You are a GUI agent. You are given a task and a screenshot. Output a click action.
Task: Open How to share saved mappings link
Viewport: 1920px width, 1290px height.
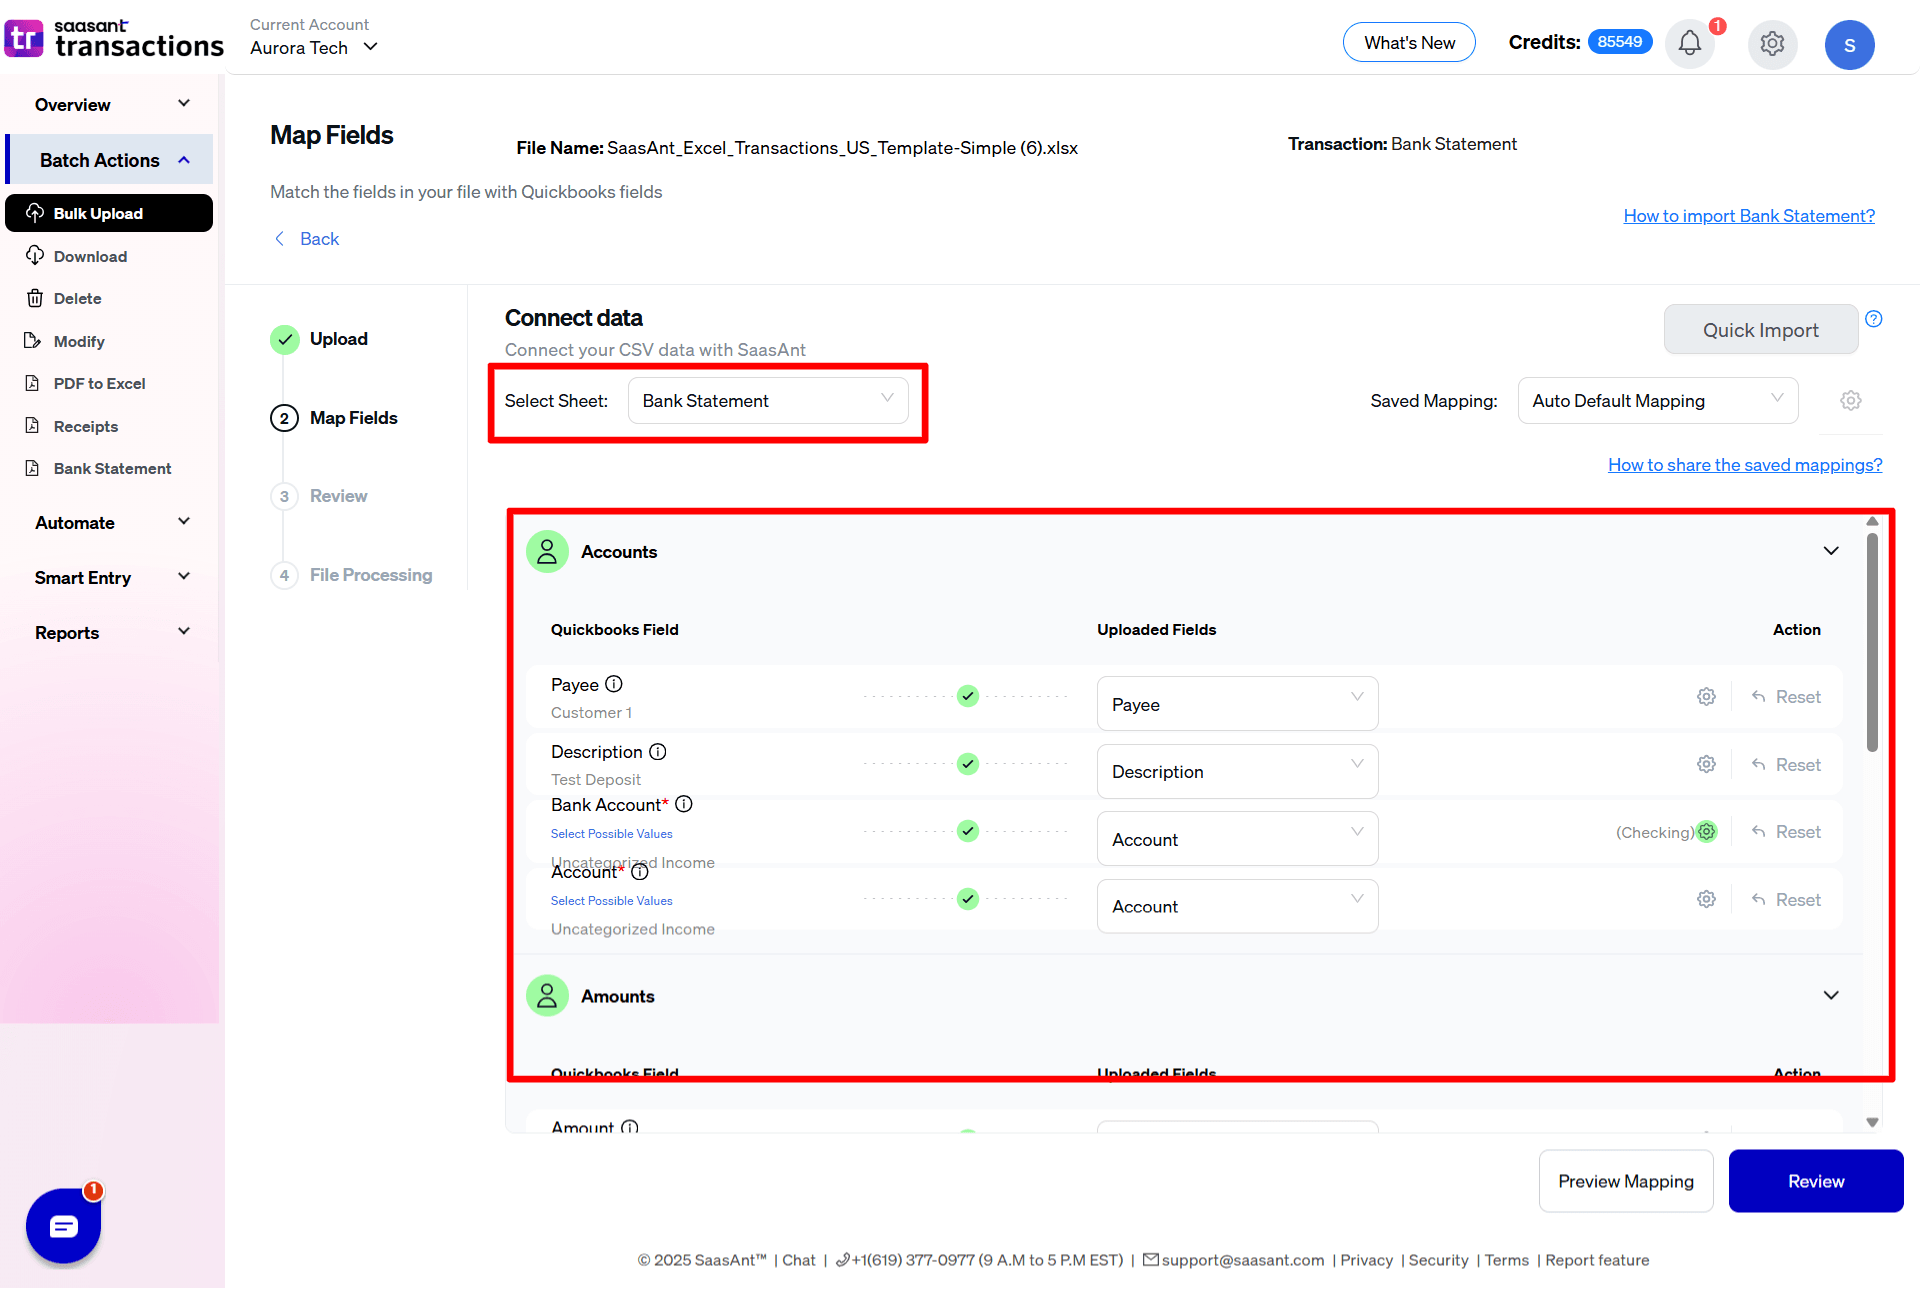pyautogui.click(x=1745, y=464)
